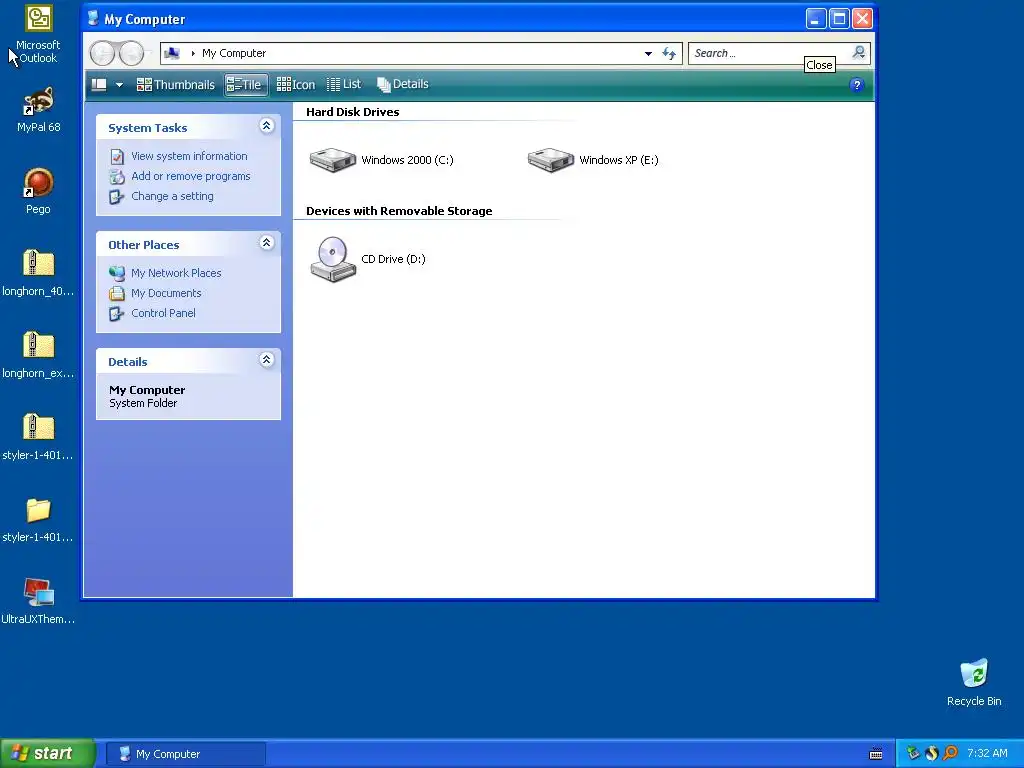Select the styler-1-401 zip archive on desktop

click(x=38, y=437)
